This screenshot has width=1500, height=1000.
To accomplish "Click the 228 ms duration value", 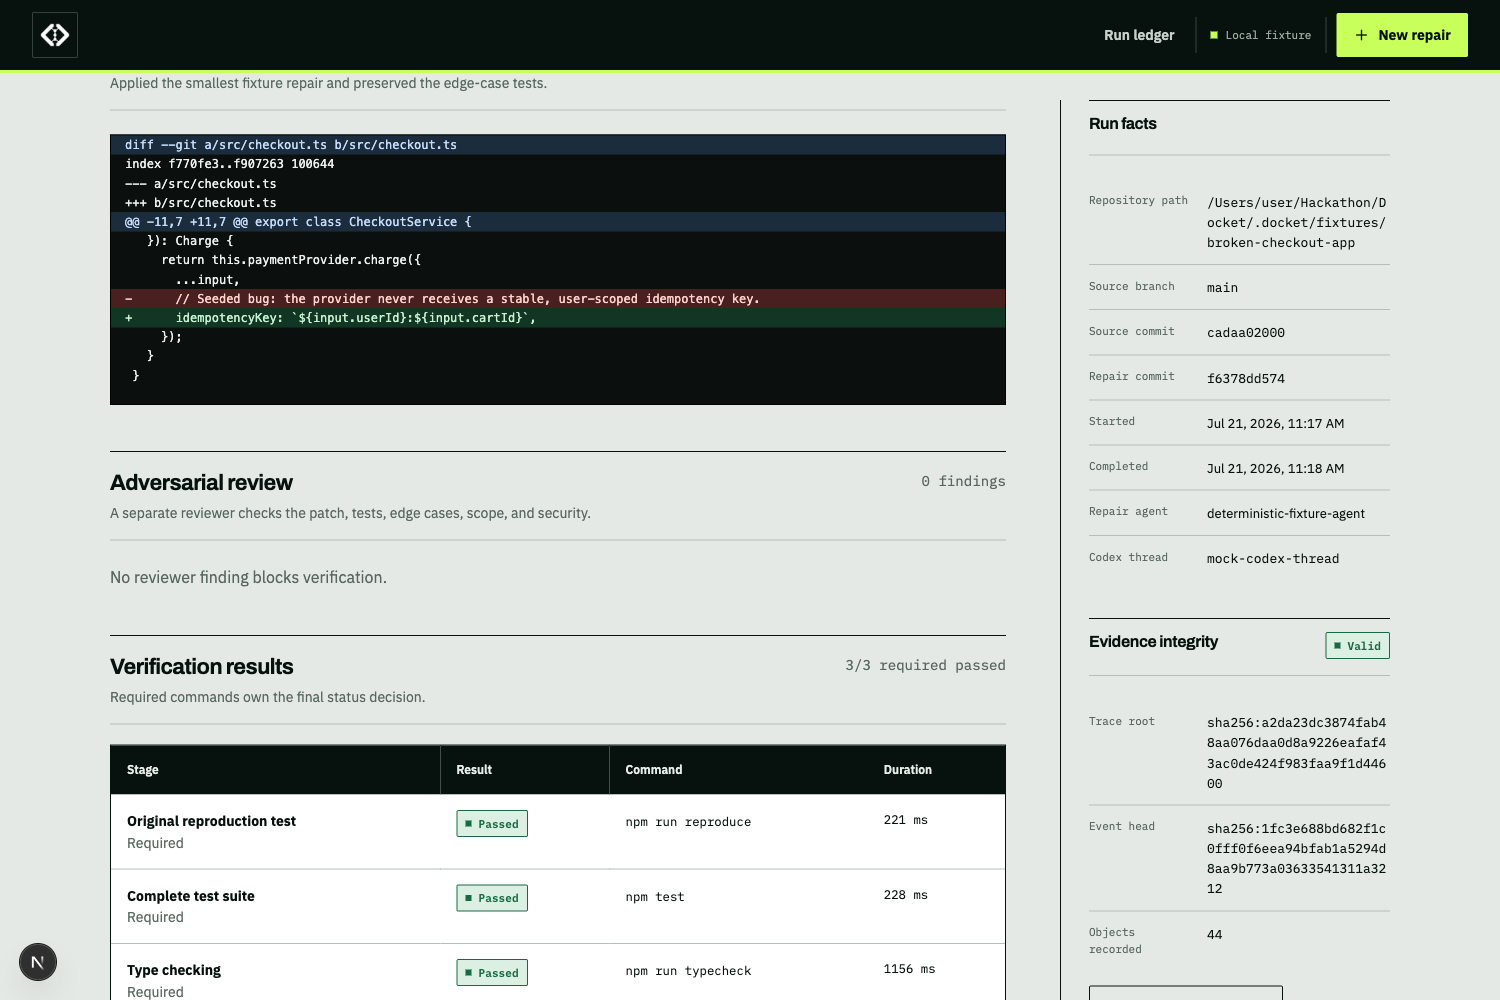I will (x=906, y=895).
